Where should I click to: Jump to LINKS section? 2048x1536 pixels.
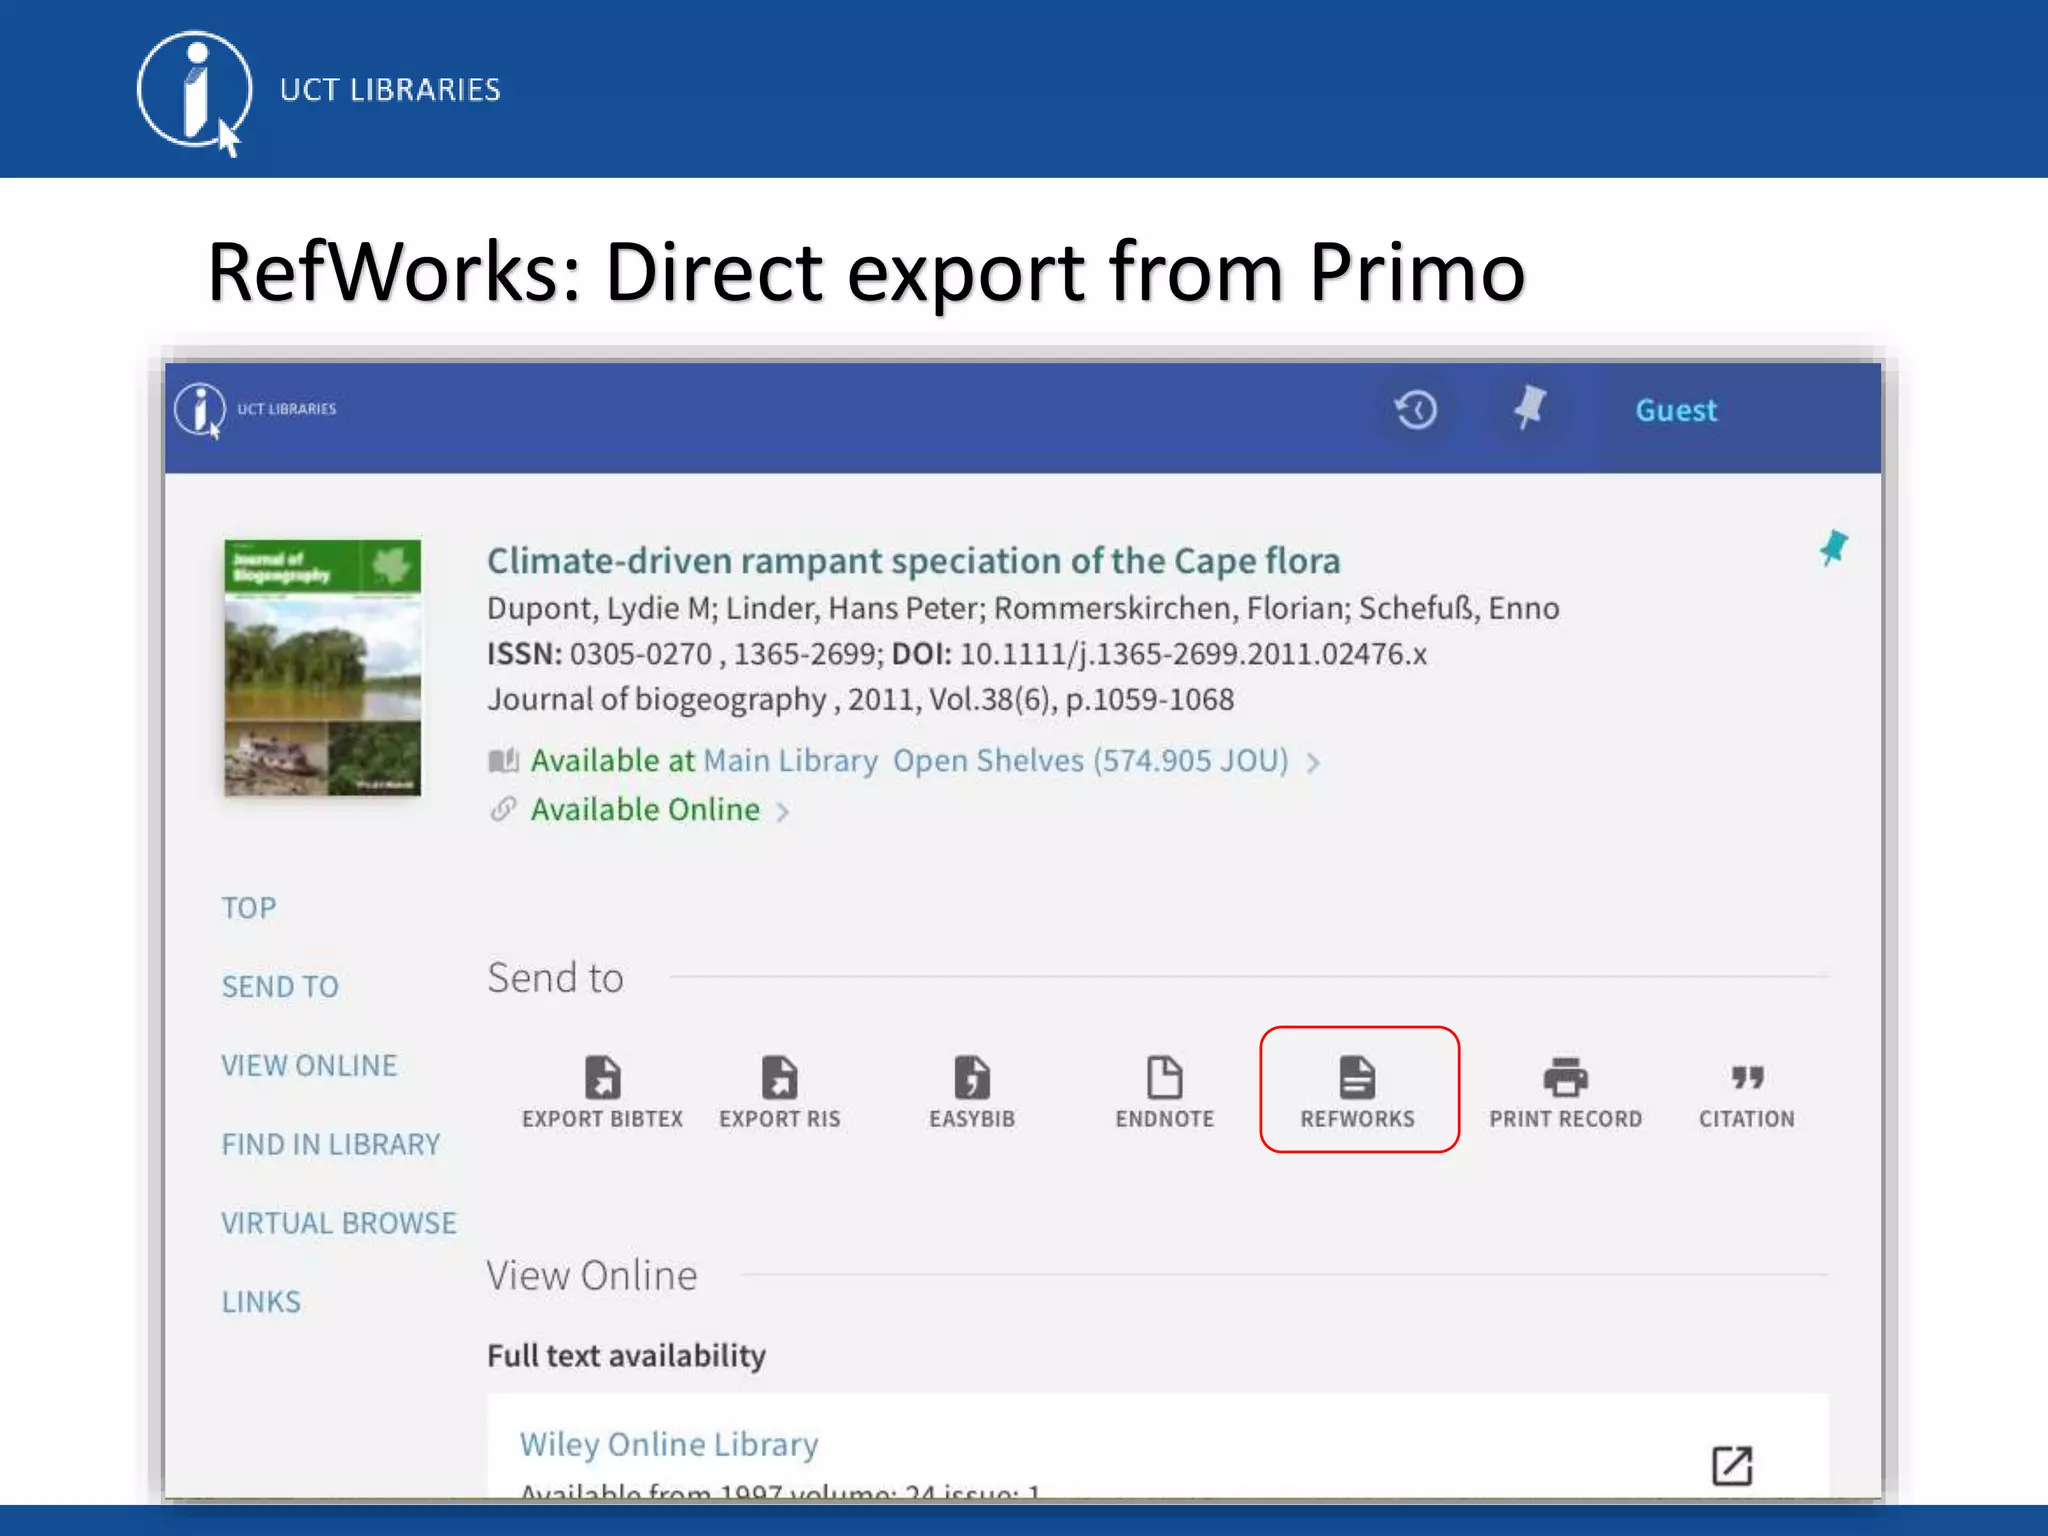point(261,1302)
